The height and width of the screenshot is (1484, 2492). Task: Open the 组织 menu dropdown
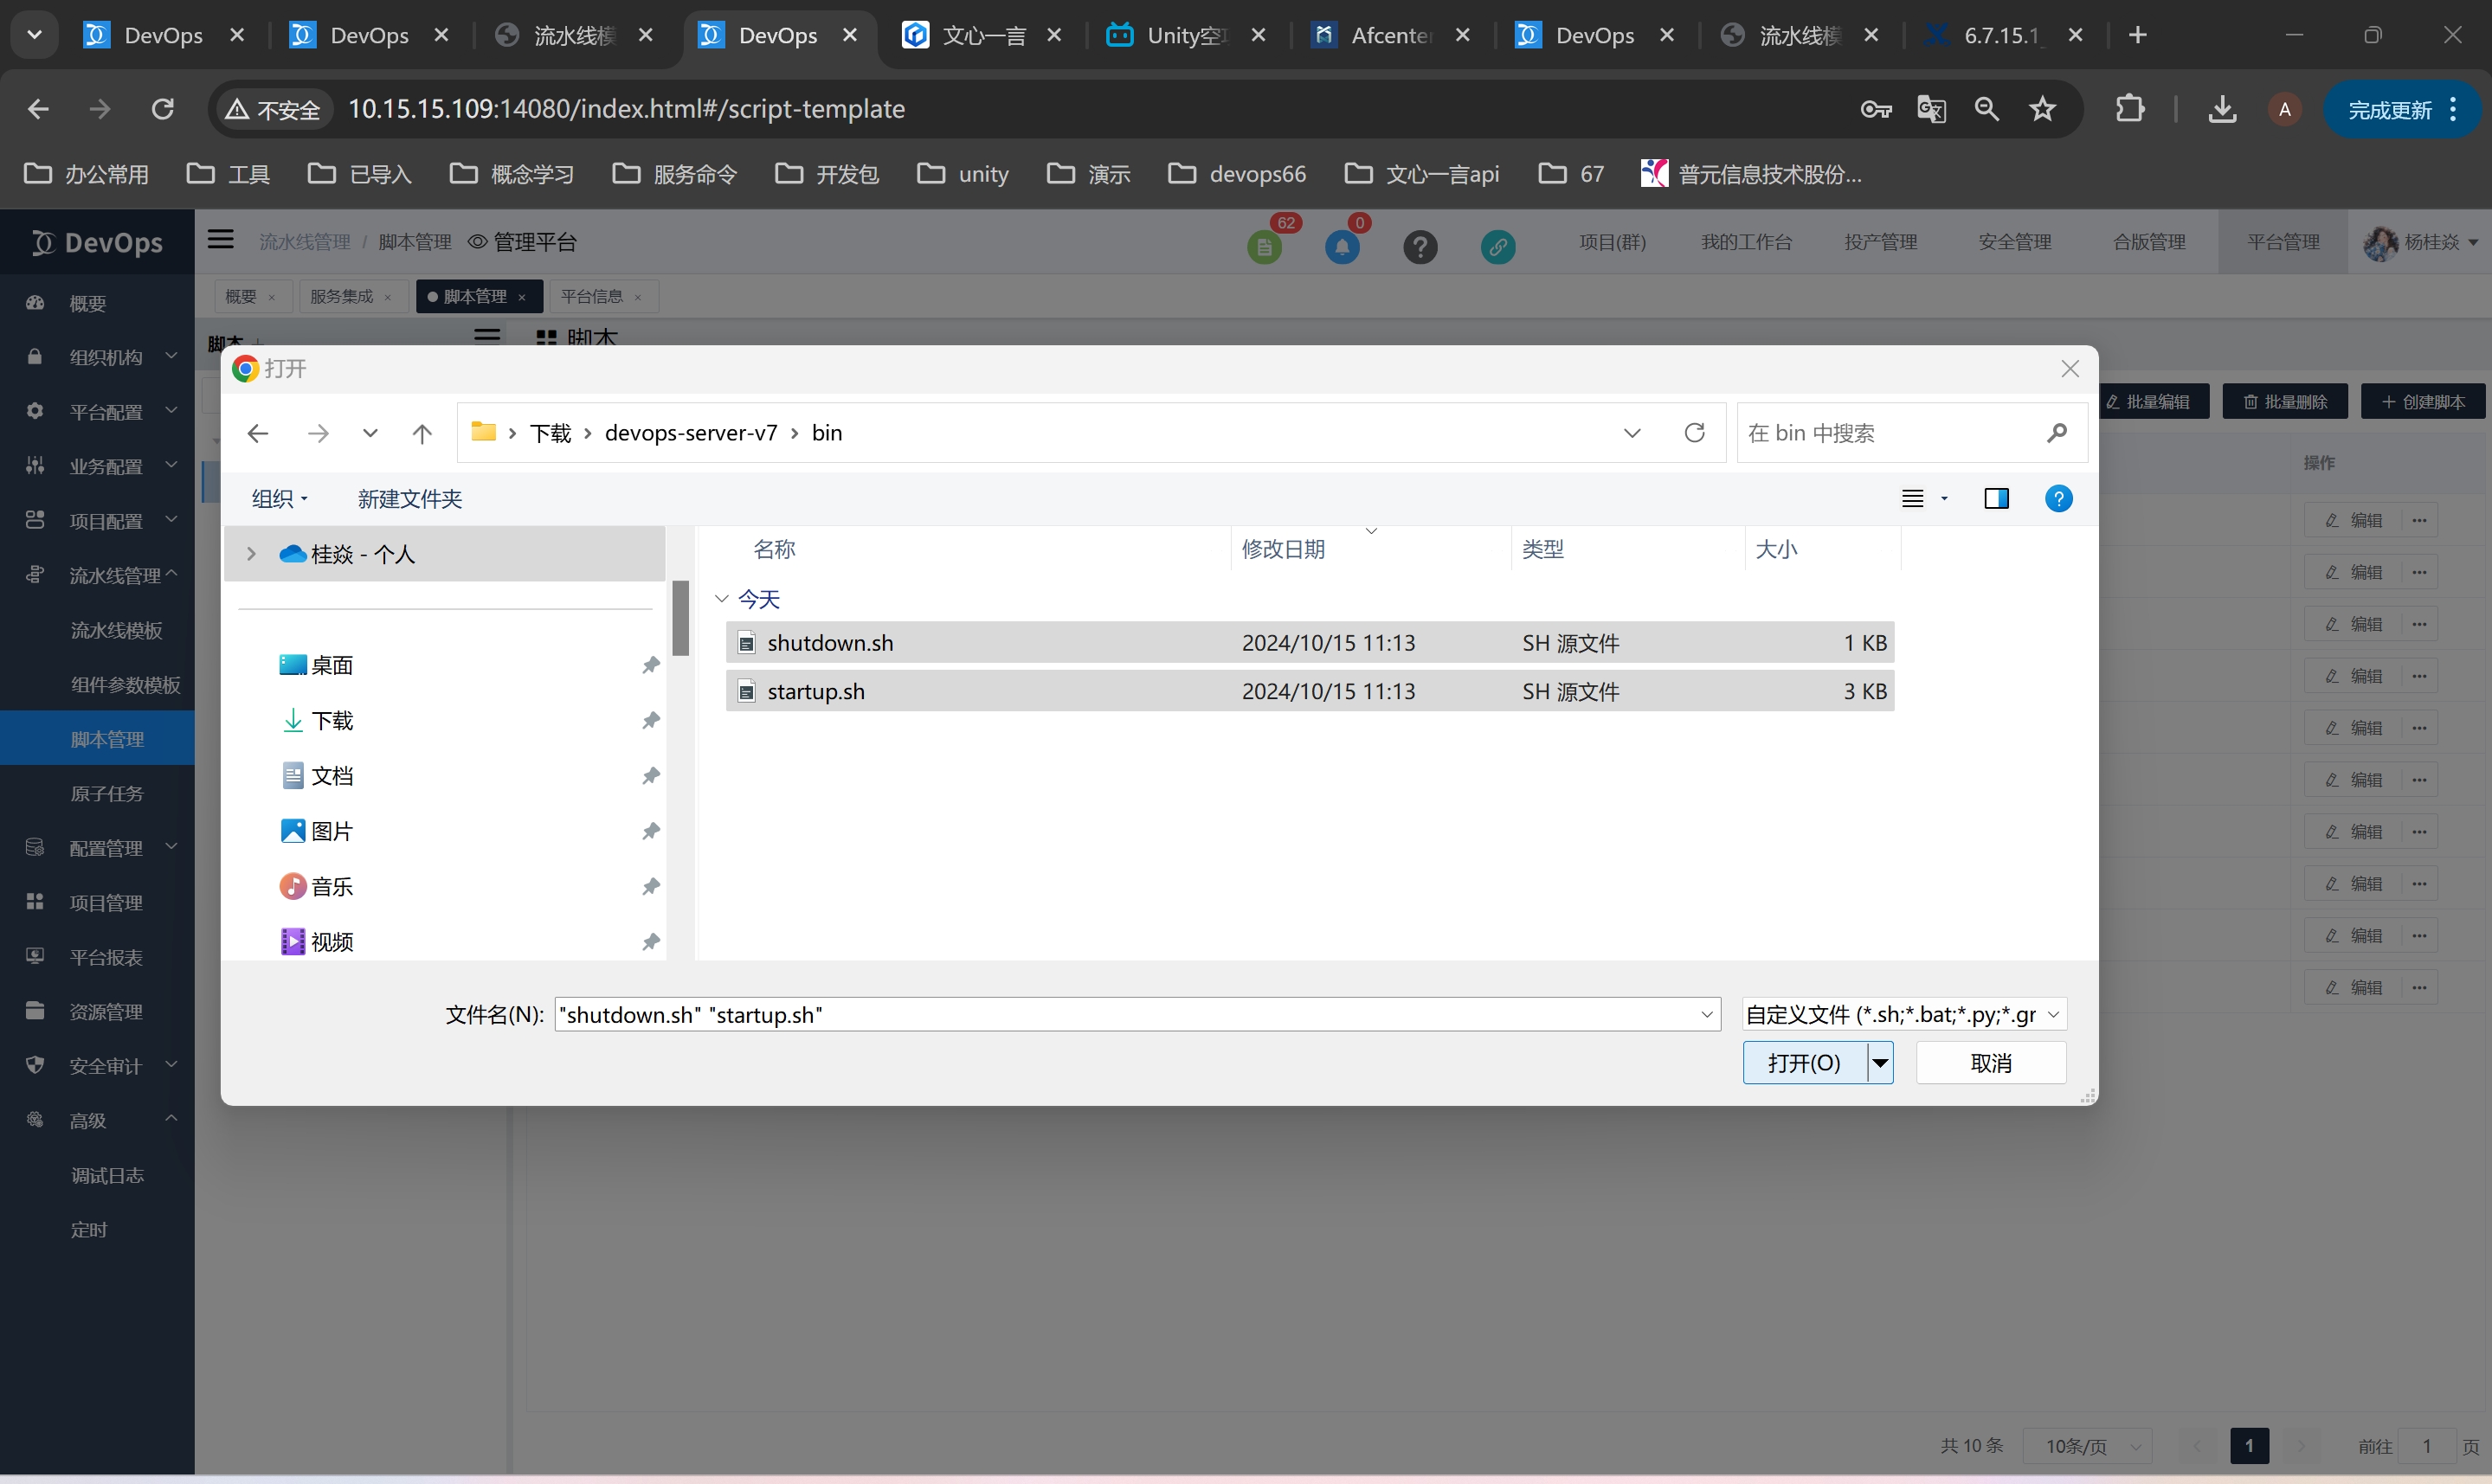279,498
